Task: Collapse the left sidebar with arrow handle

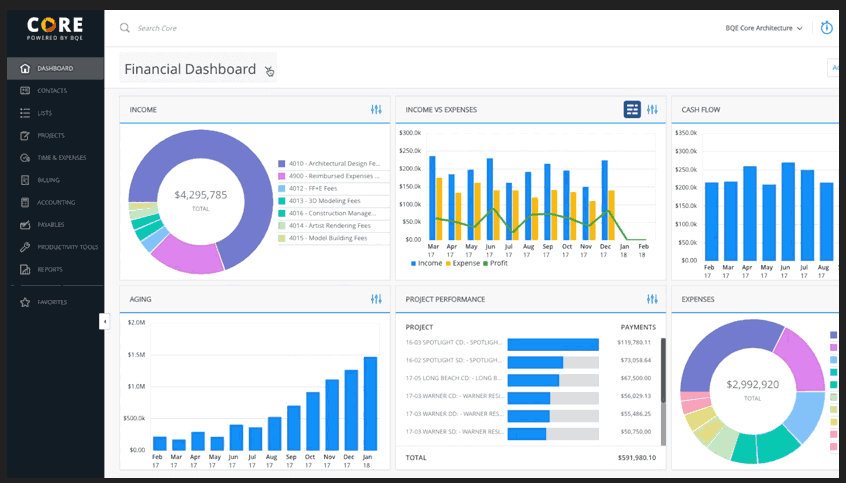Action: point(103,321)
